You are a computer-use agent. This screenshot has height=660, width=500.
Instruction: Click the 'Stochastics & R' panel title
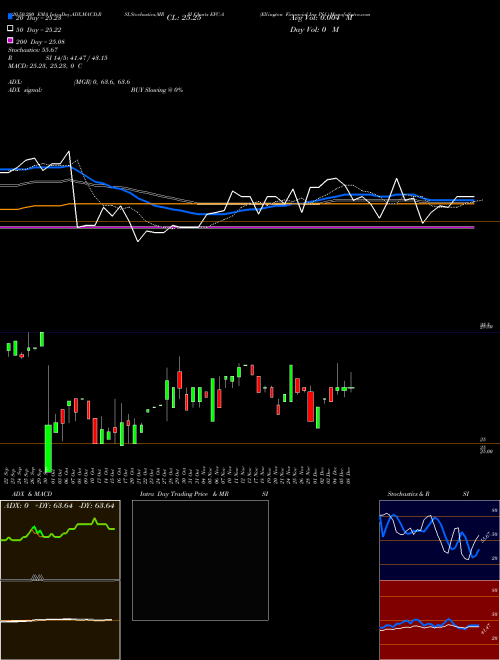pyautogui.click(x=408, y=494)
